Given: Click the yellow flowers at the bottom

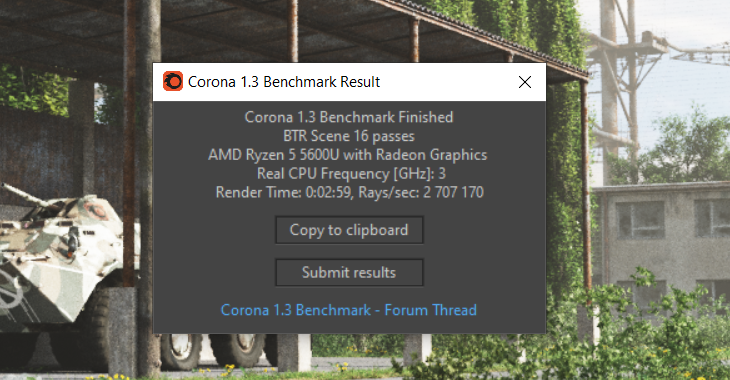Looking at the screenshot, I should point(227,370).
